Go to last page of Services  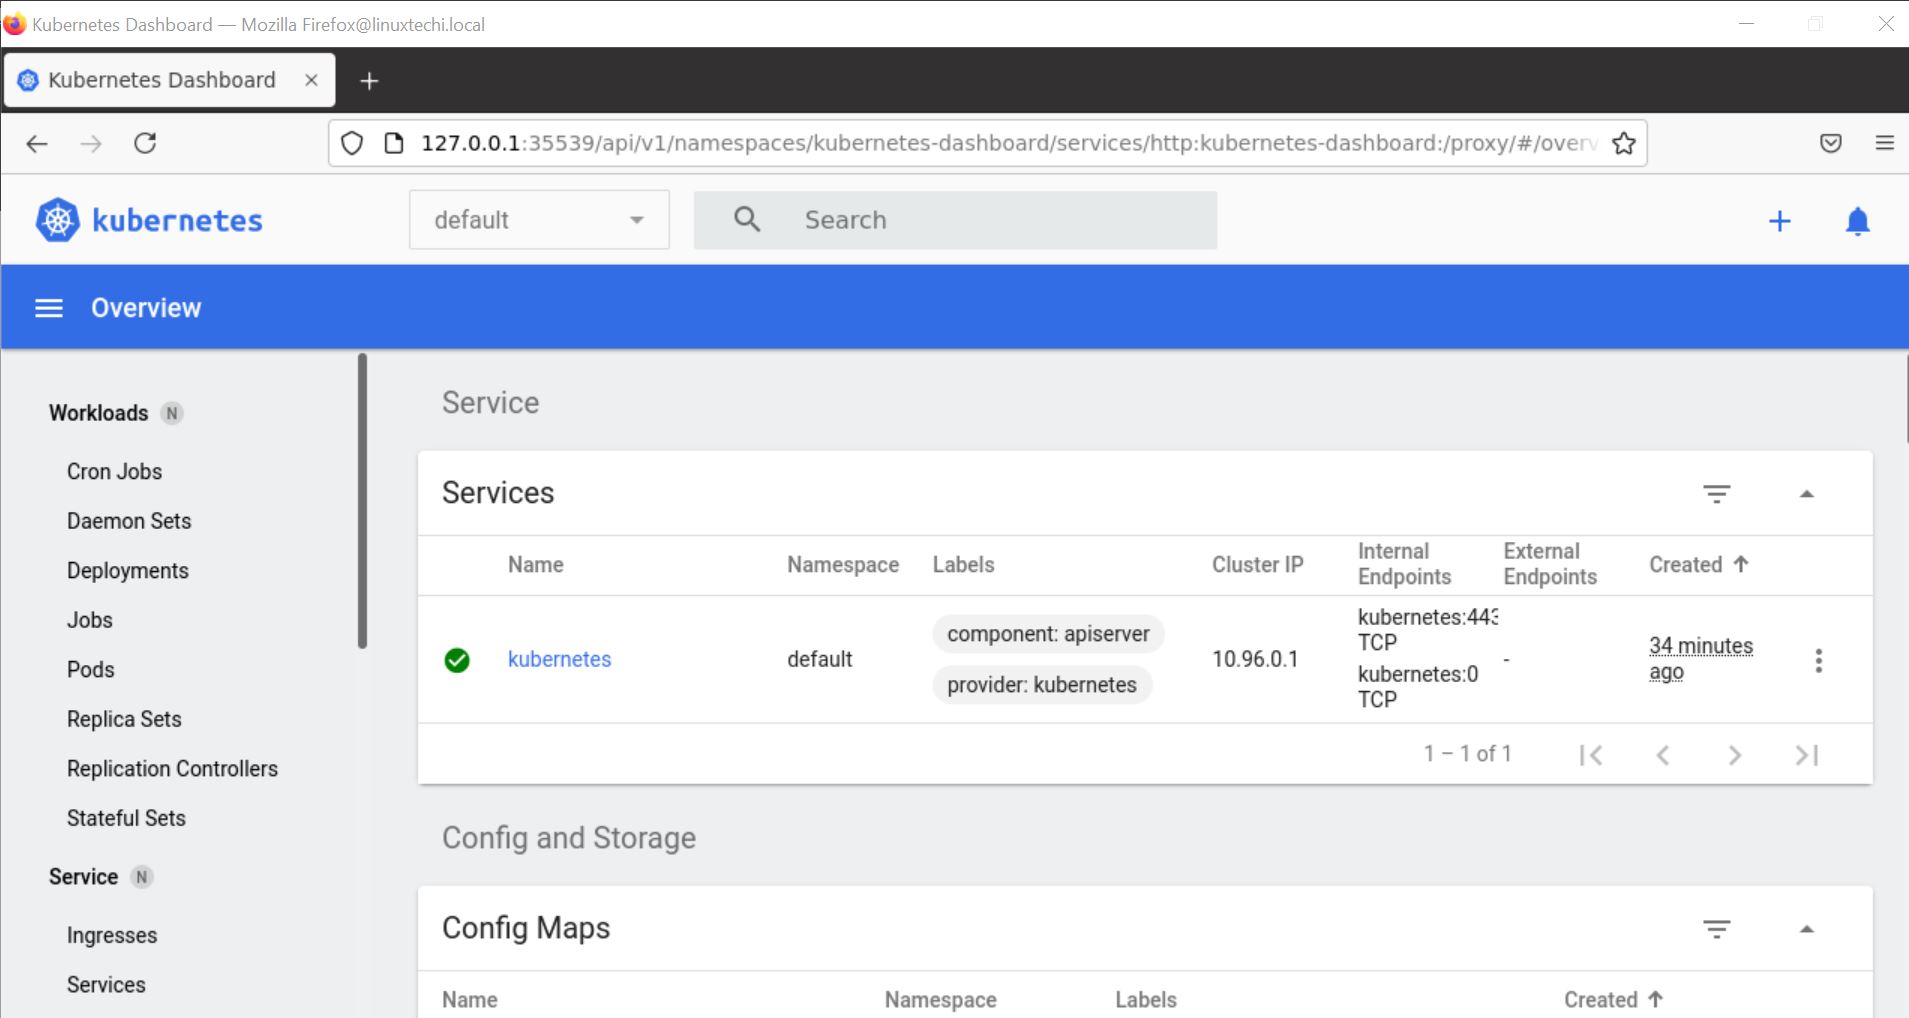[x=1807, y=755]
